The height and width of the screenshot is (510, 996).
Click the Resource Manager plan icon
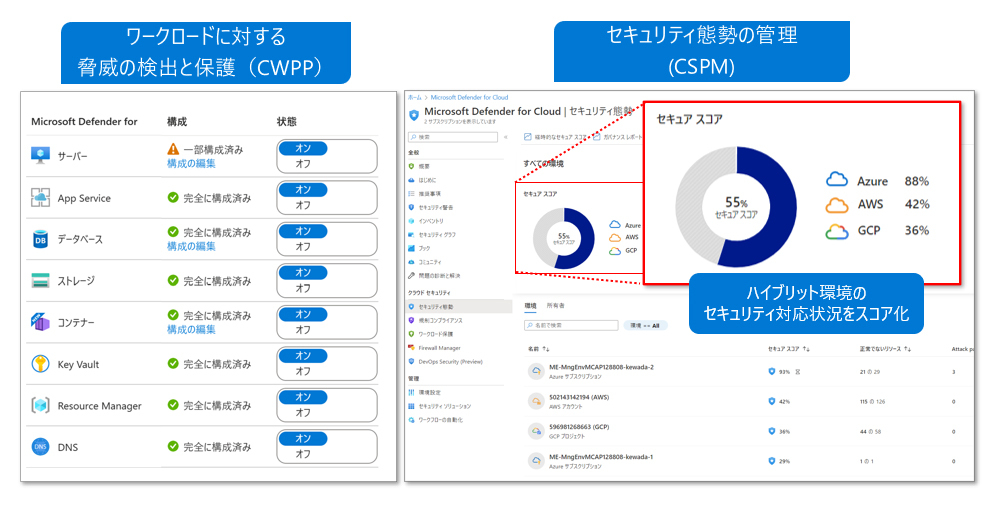point(40,405)
